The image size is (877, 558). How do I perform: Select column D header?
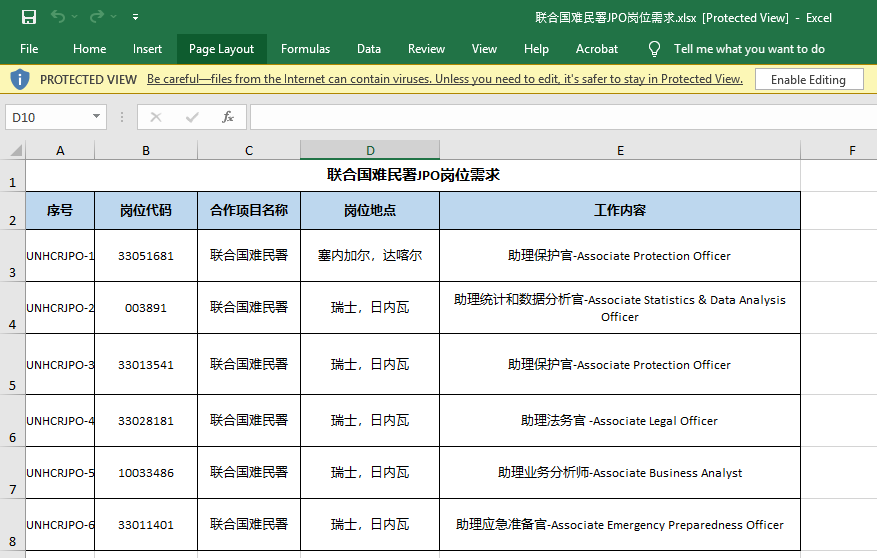pos(370,150)
